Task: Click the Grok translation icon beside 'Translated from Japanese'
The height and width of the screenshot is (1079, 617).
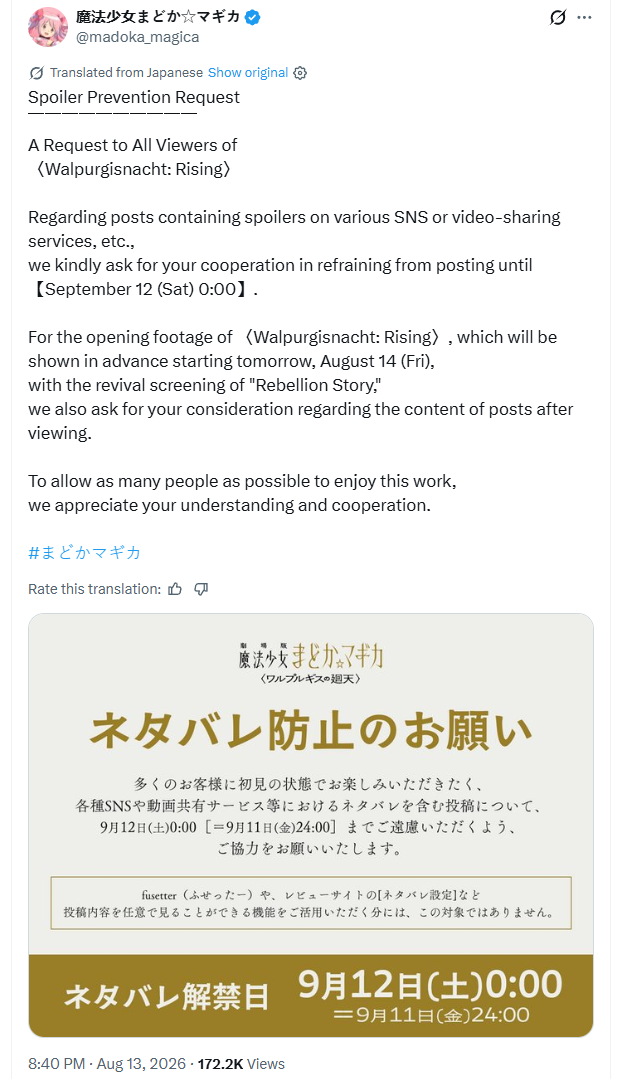Action: [x=36, y=73]
